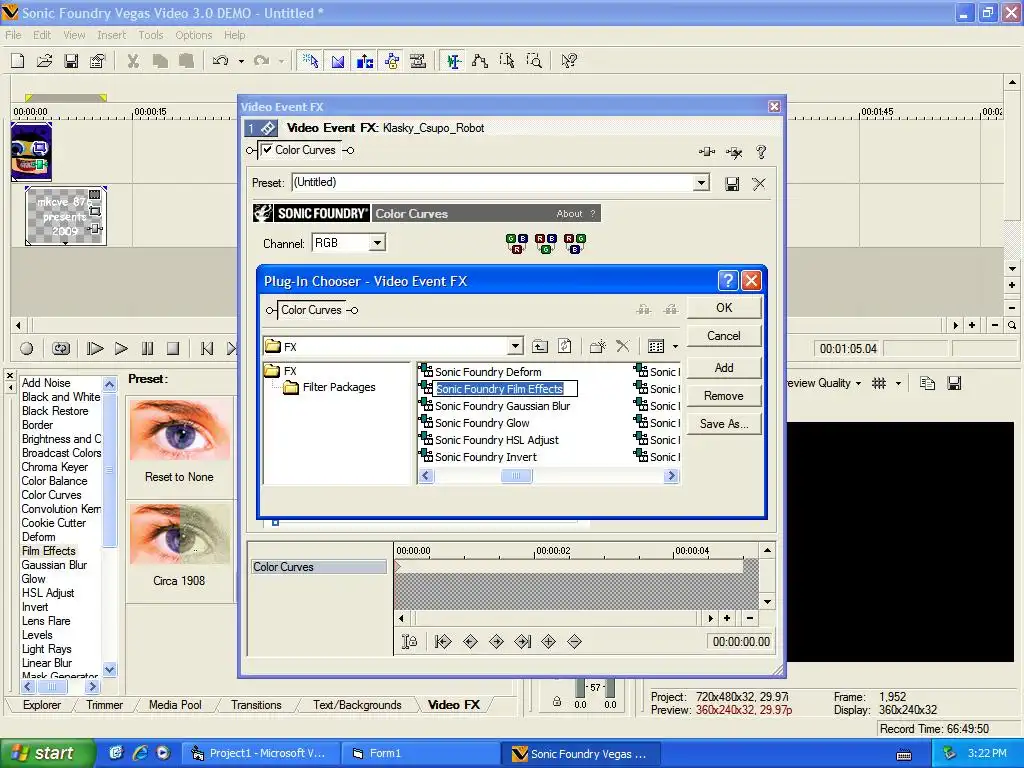Screen dimensions: 1024x768
Task: Open the FX folder dropdown in Plug-In Chooser
Action: pos(515,346)
